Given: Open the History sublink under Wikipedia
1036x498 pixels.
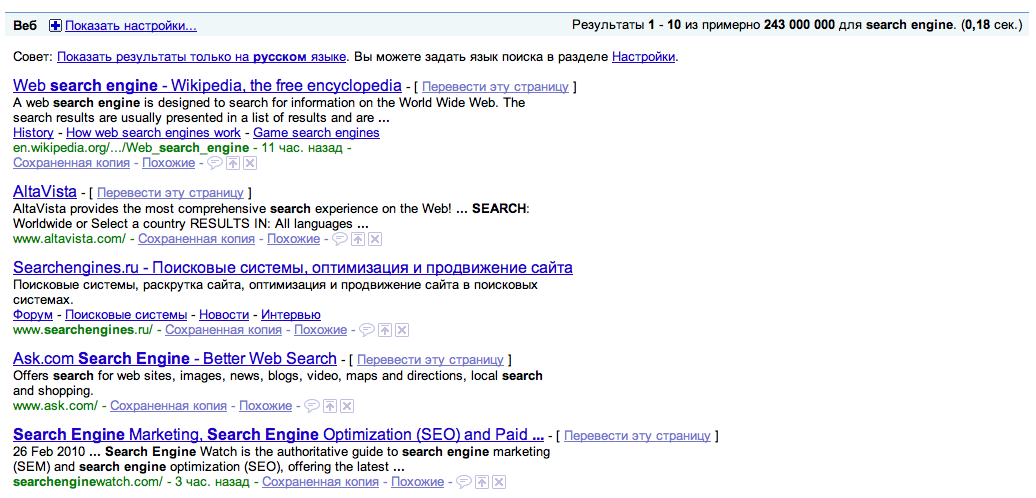Looking at the screenshot, I should pos(33,133).
